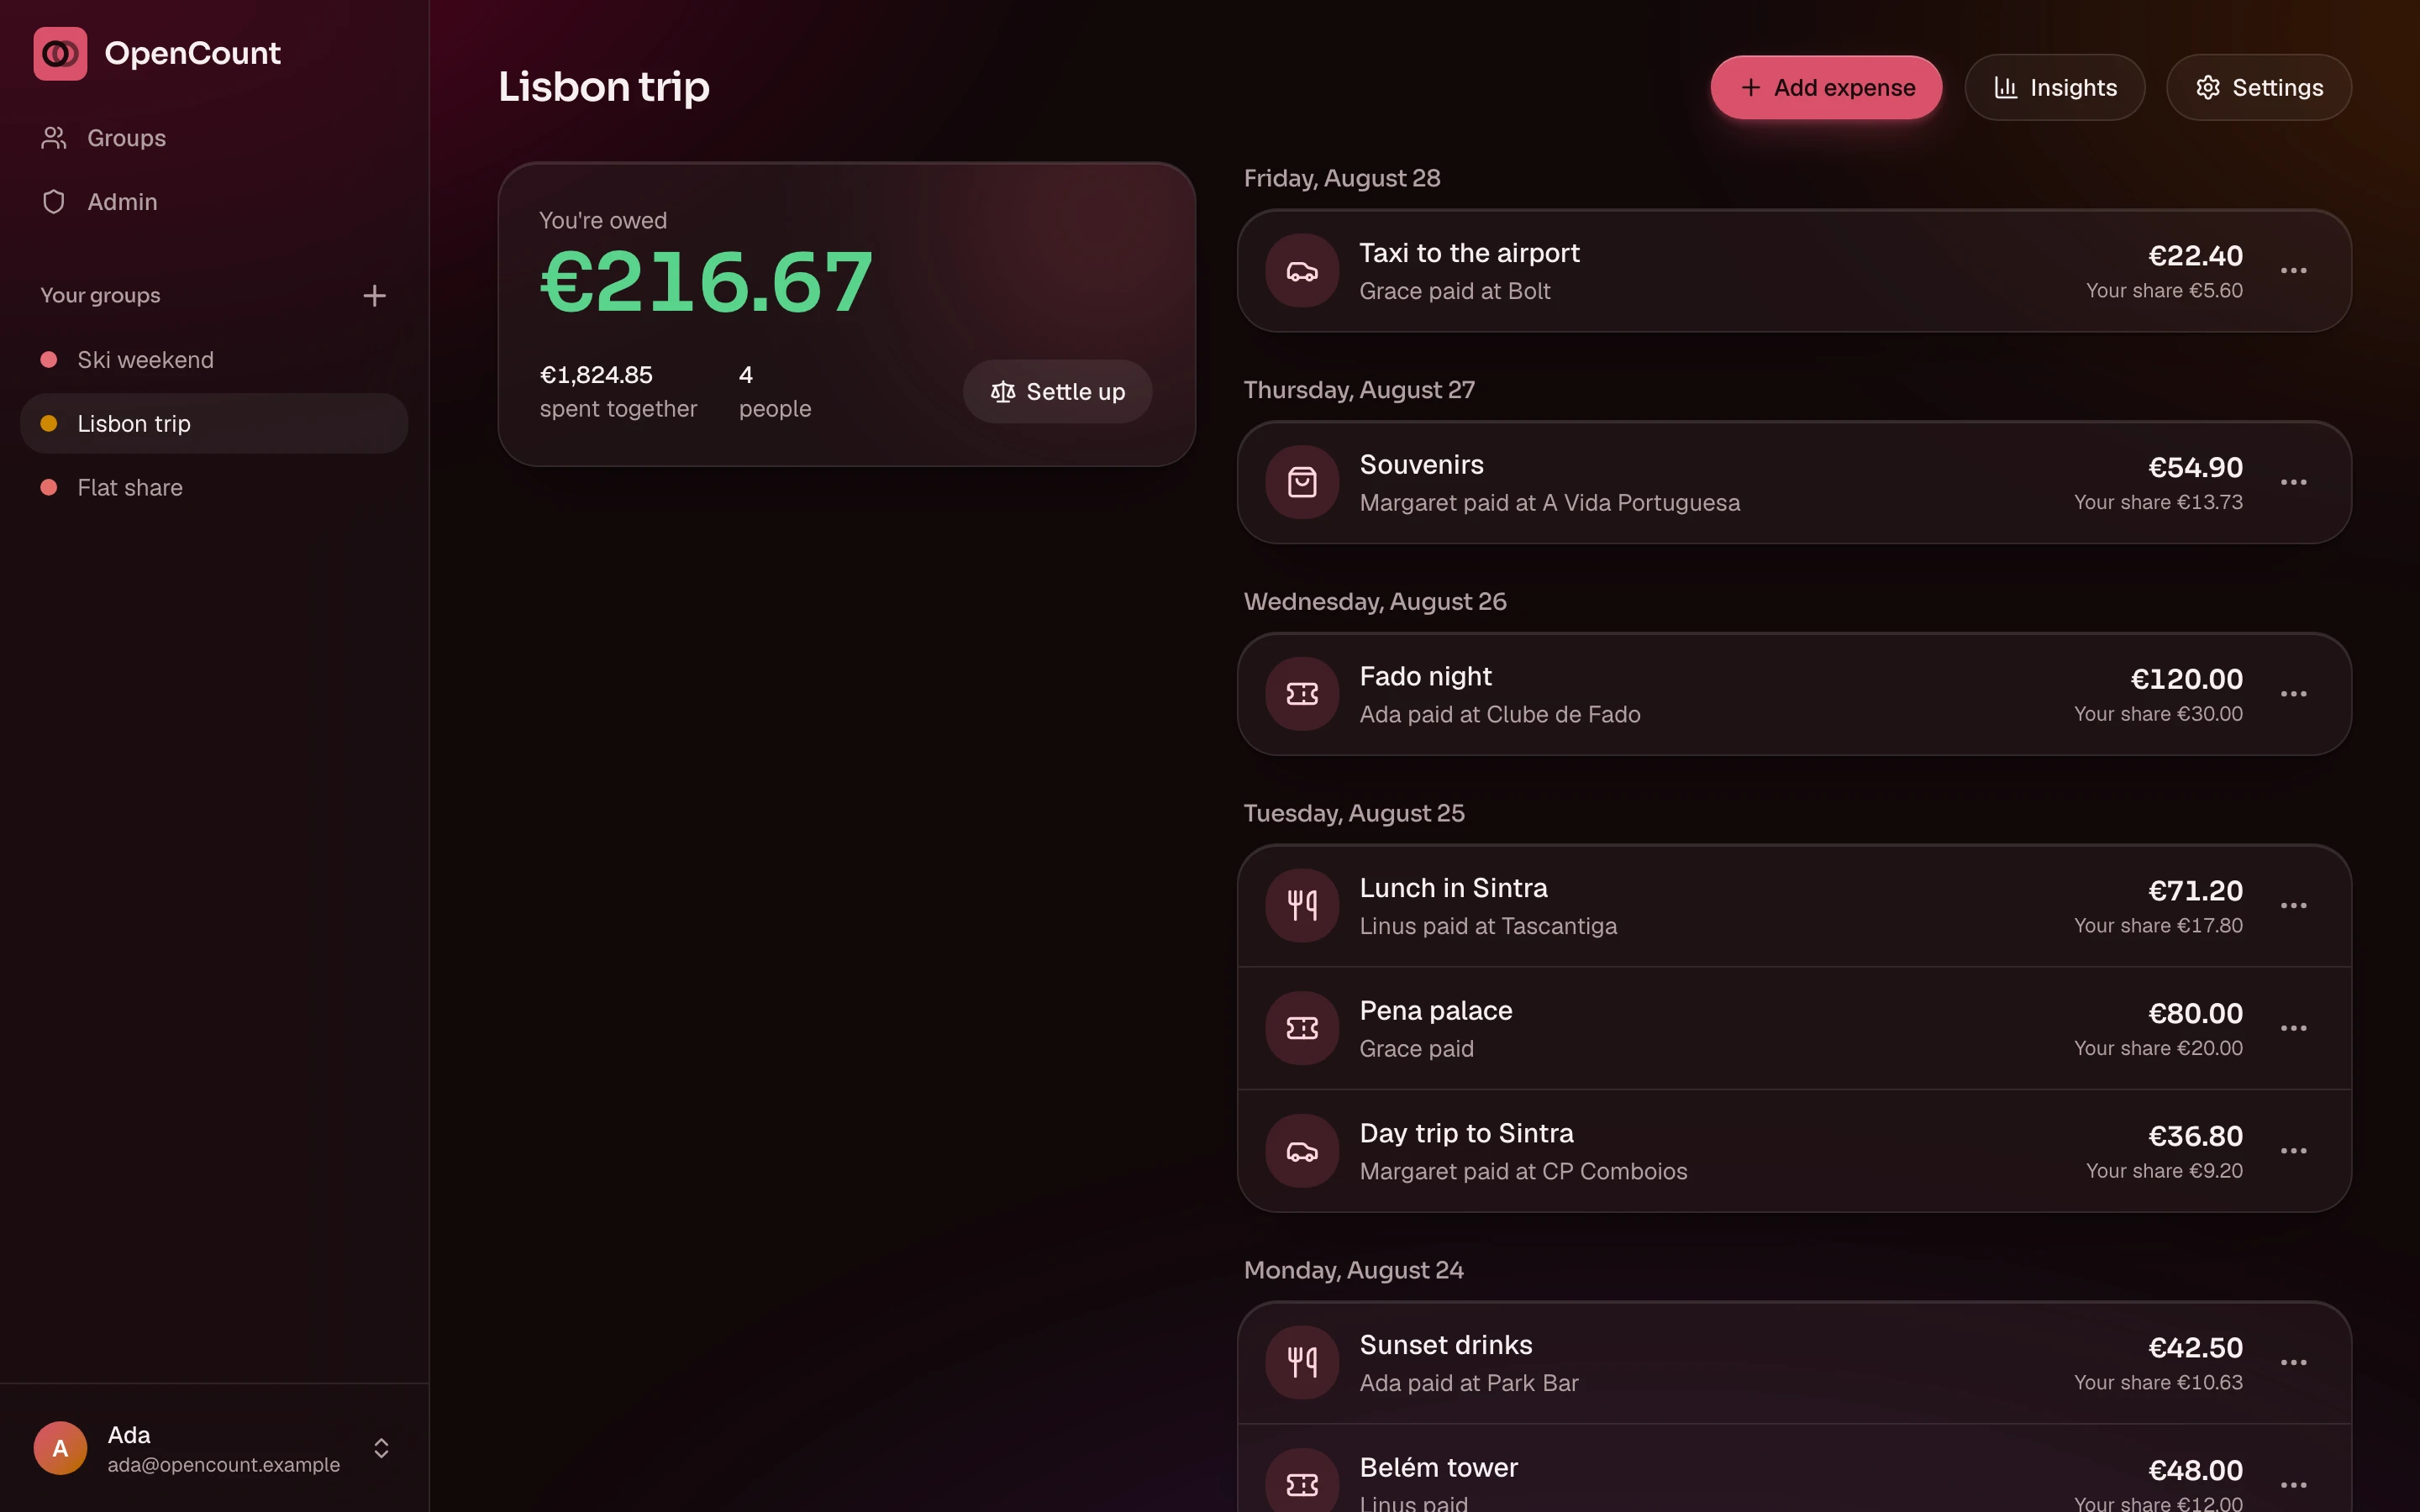Click the ticket icon on Pena palace
The width and height of the screenshot is (2420, 1512).
(1302, 1028)
